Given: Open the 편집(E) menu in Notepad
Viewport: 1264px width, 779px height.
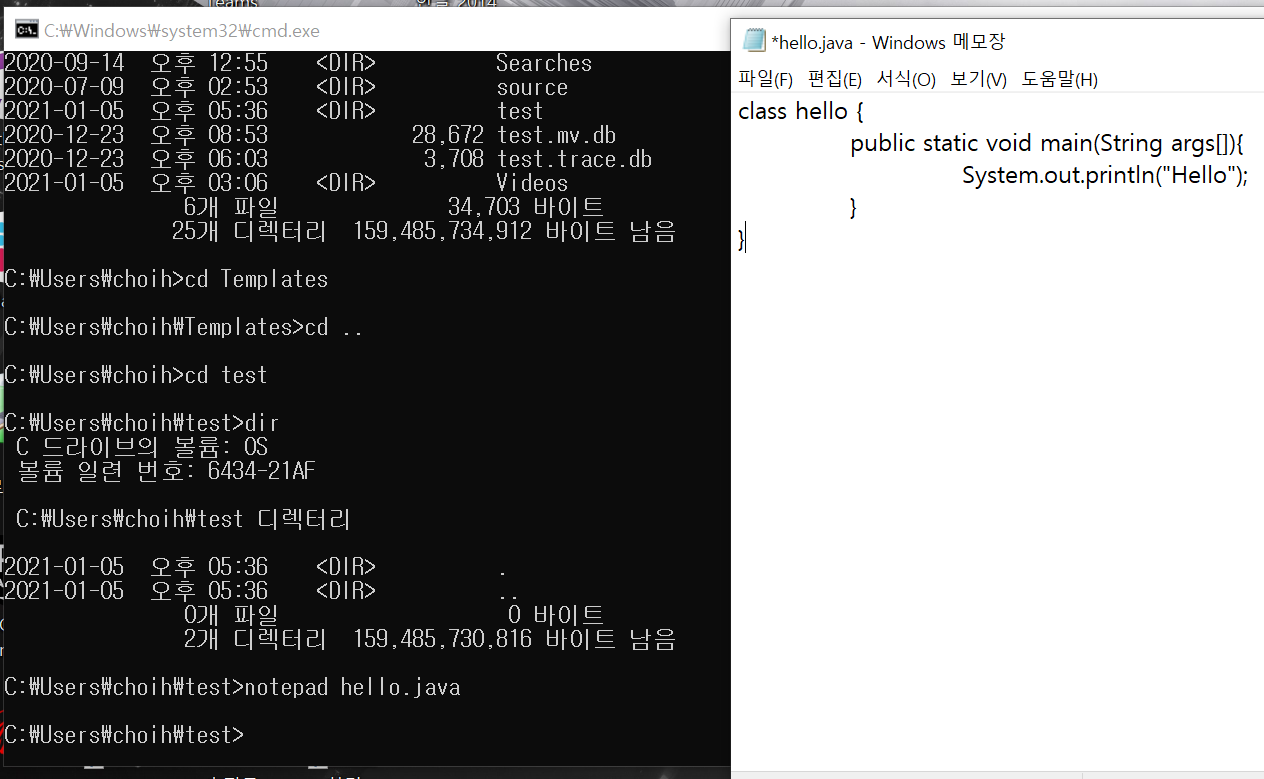Looking at the screenshot, I should click(x=834, y=79).
